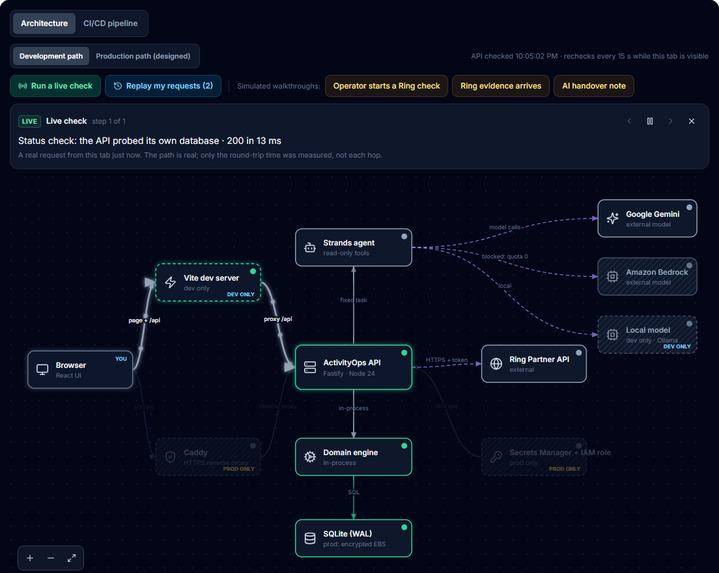
Task: Click Replay my requests (2)
Action: (x=163, y=86)
